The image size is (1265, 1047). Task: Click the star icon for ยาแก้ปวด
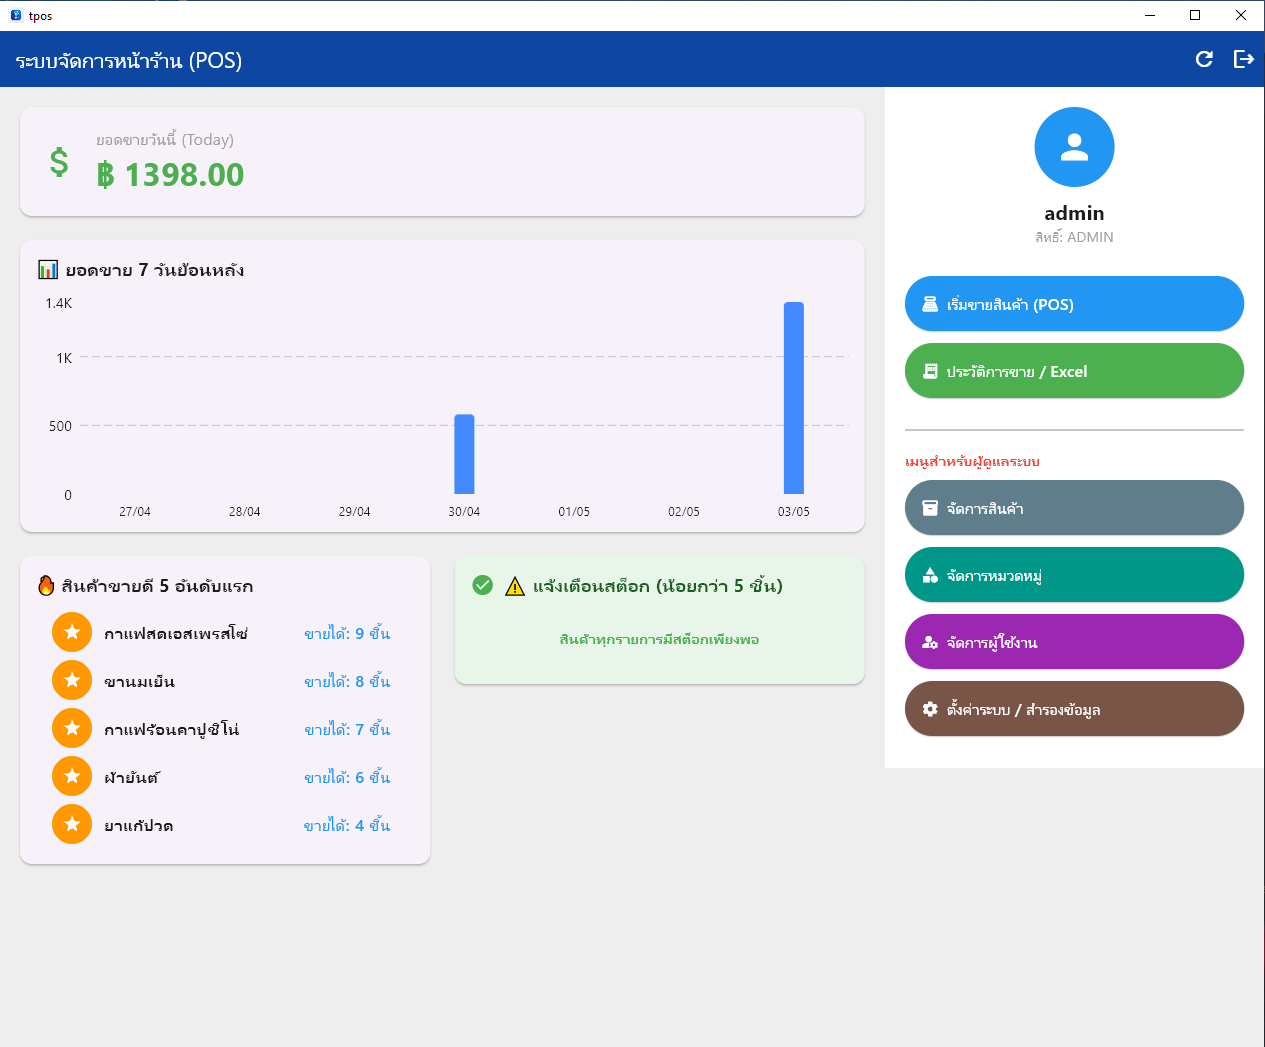point(72,824)
